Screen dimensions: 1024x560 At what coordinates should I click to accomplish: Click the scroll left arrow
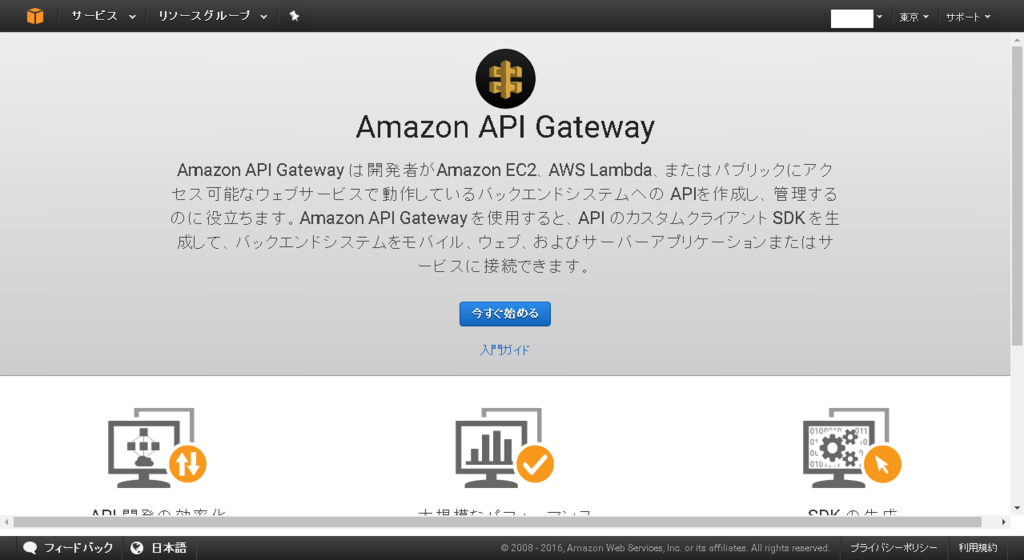tap(7, 521)
